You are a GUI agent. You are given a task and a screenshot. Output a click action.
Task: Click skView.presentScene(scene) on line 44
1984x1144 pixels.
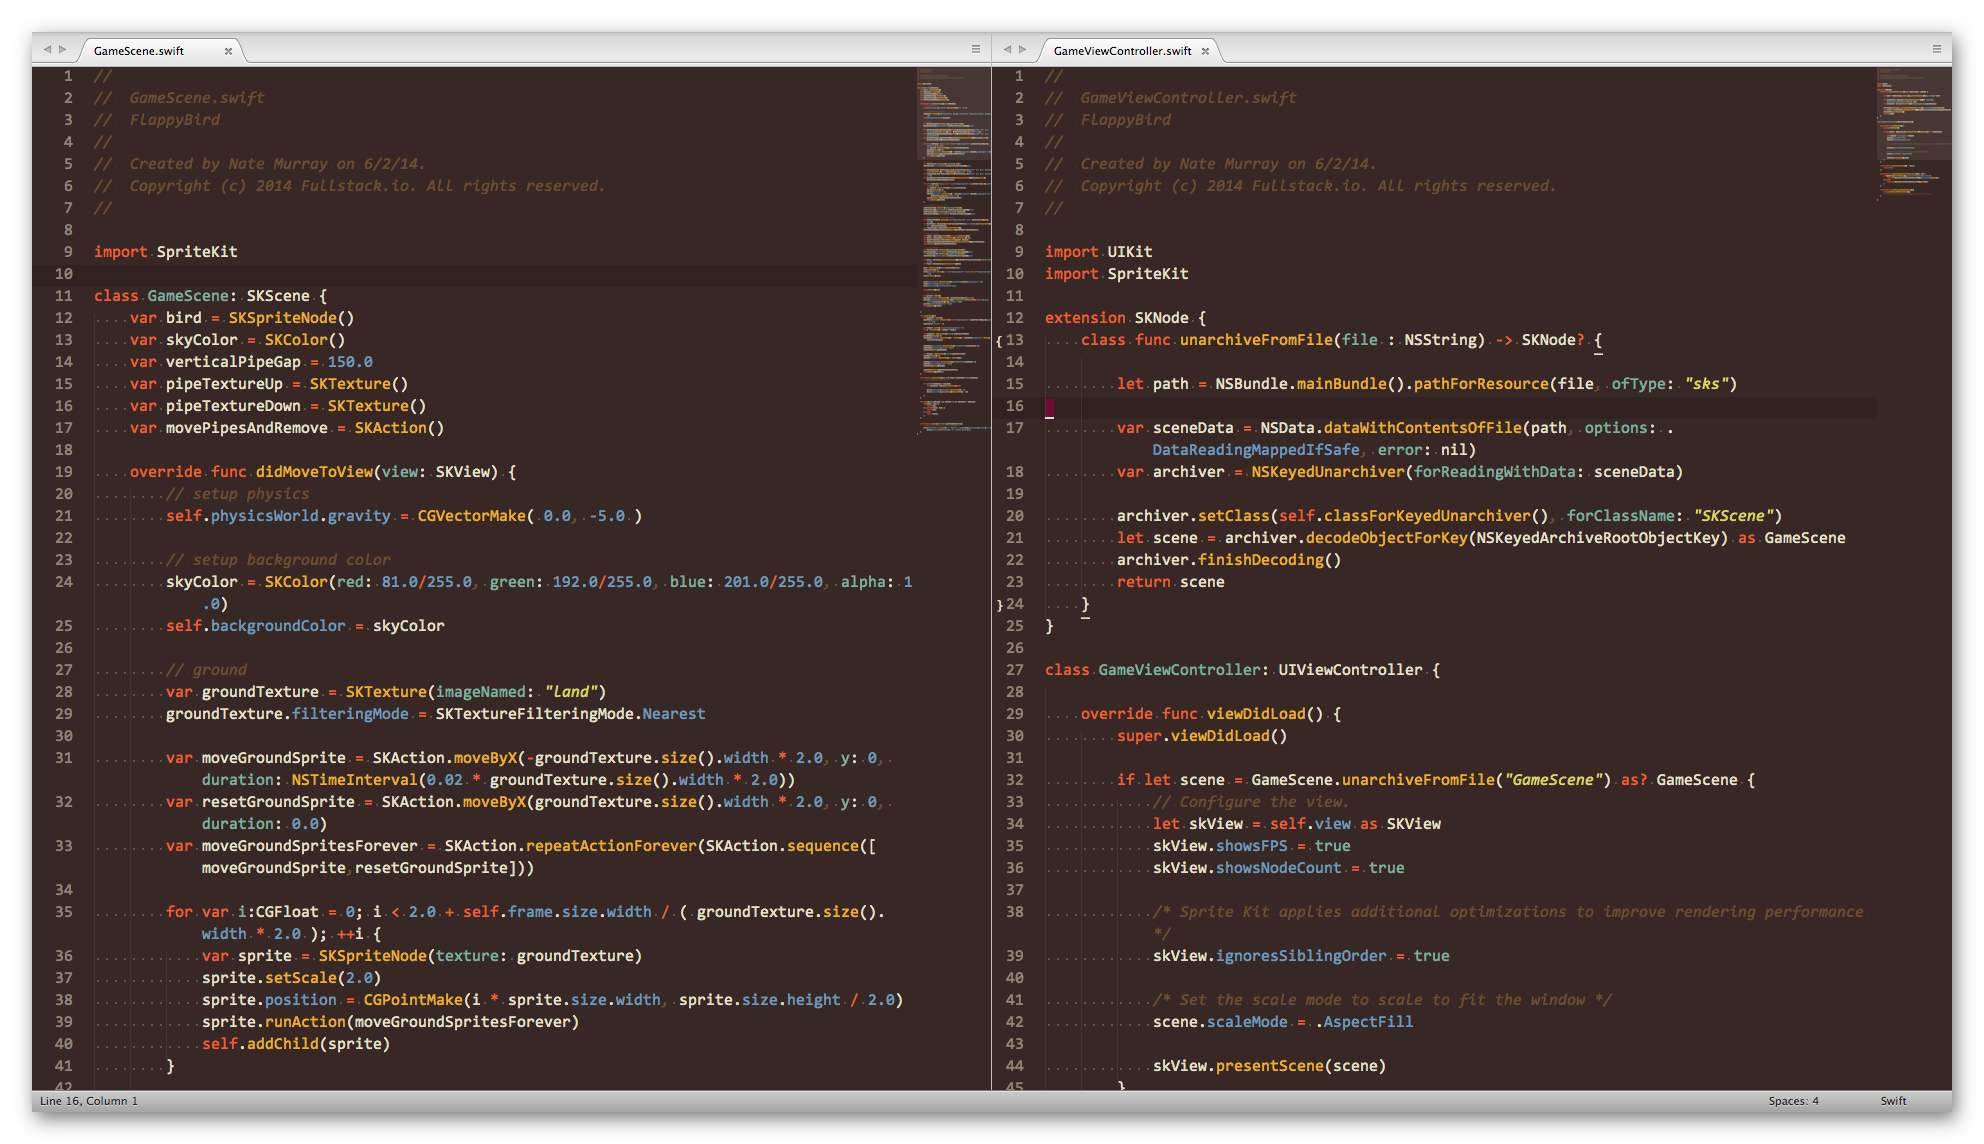pyautogui.click(x=1270, y=1066)
